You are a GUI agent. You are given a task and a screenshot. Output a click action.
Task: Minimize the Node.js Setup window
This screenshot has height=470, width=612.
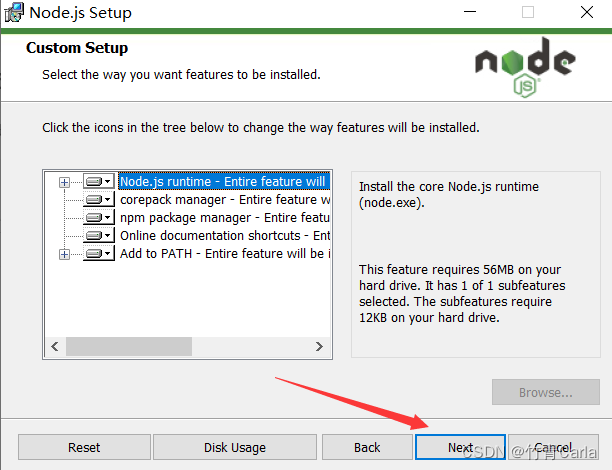click(470, 12)
